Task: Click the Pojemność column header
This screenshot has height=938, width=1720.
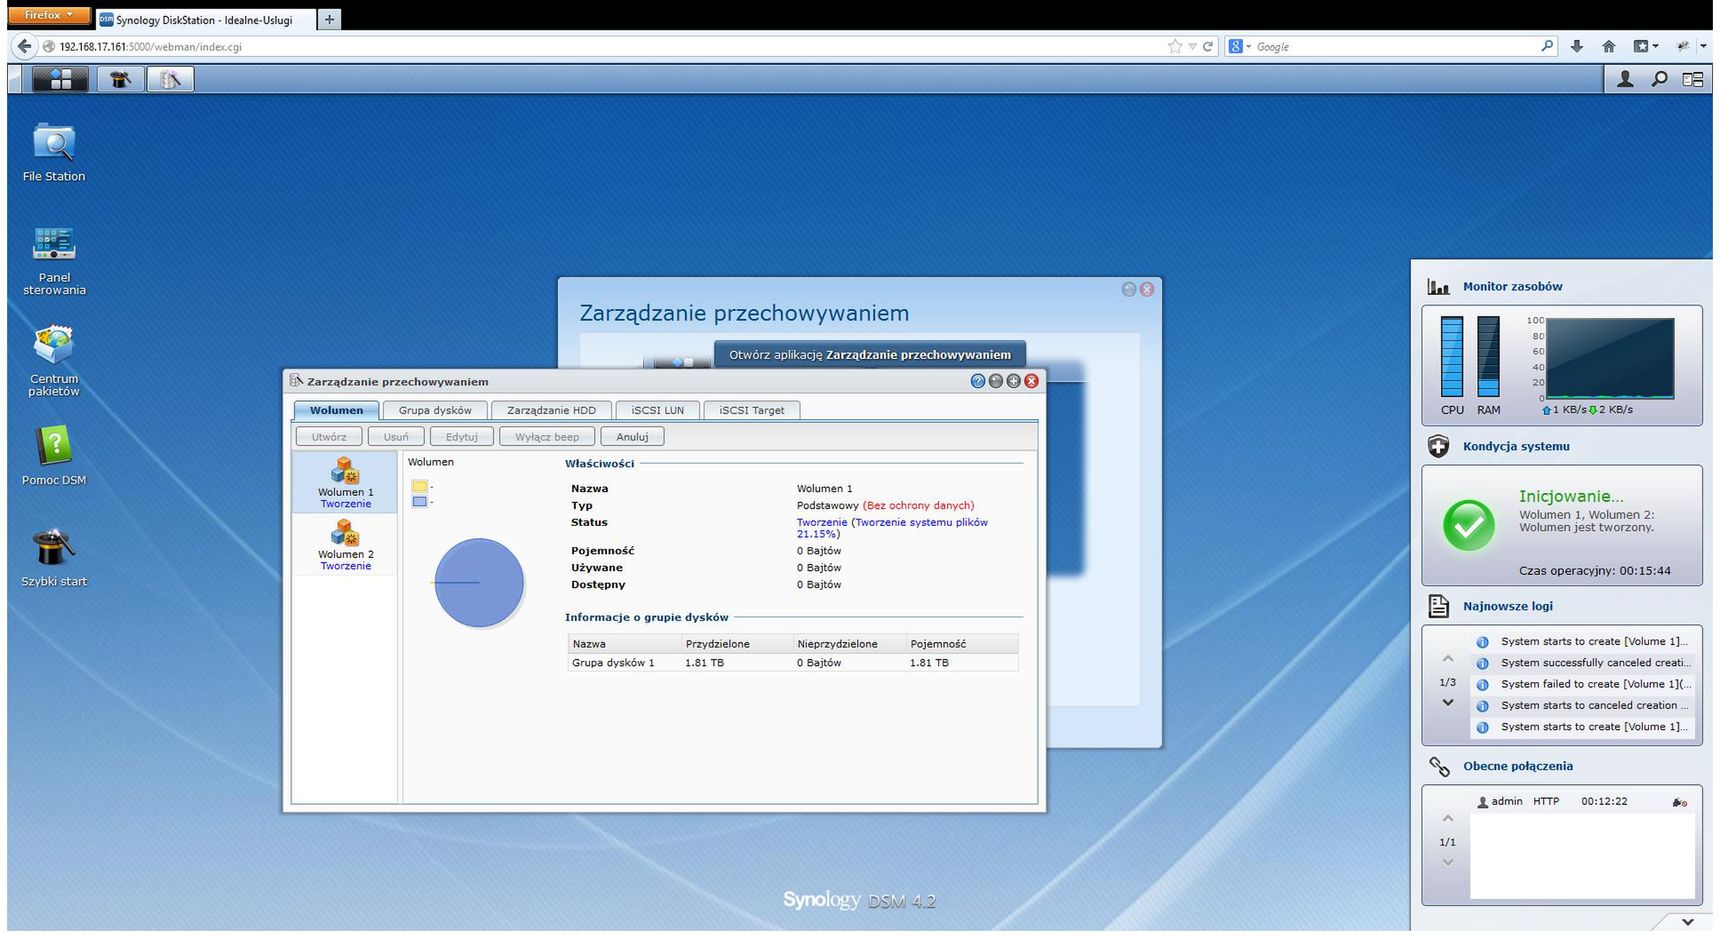Action: (962, 644)
